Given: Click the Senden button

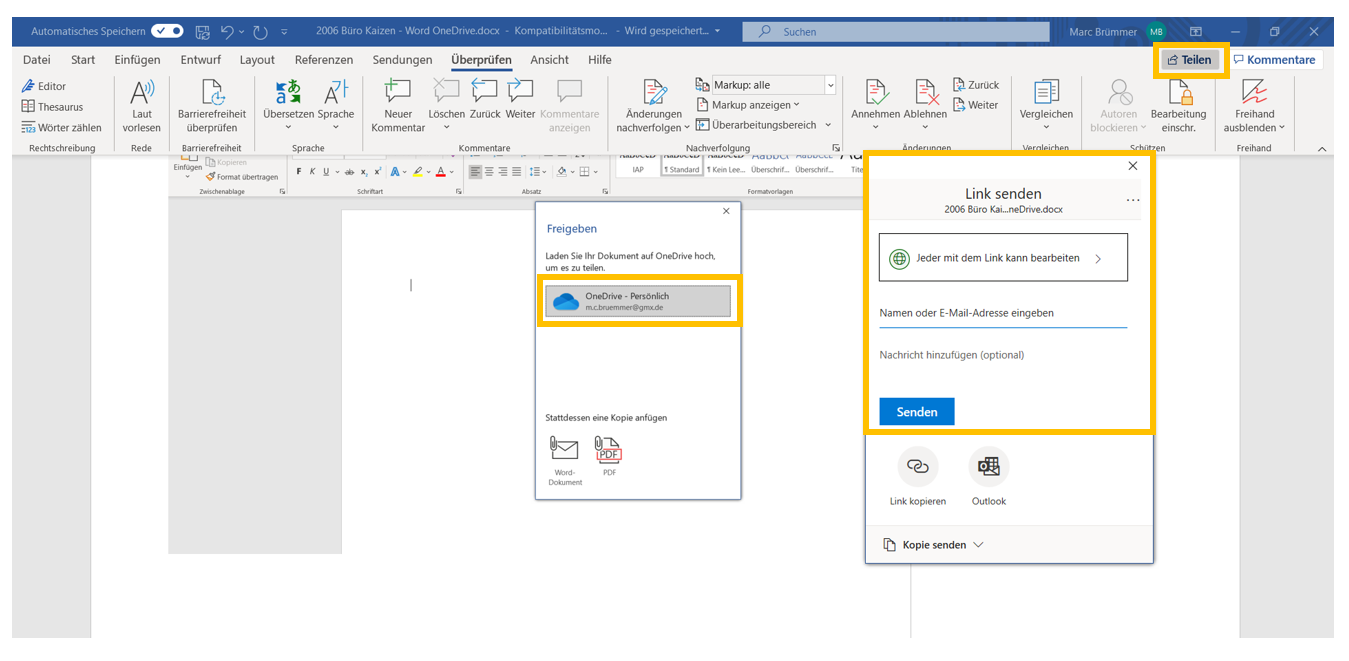Looking at the screenshot, I should click(917, 412).
